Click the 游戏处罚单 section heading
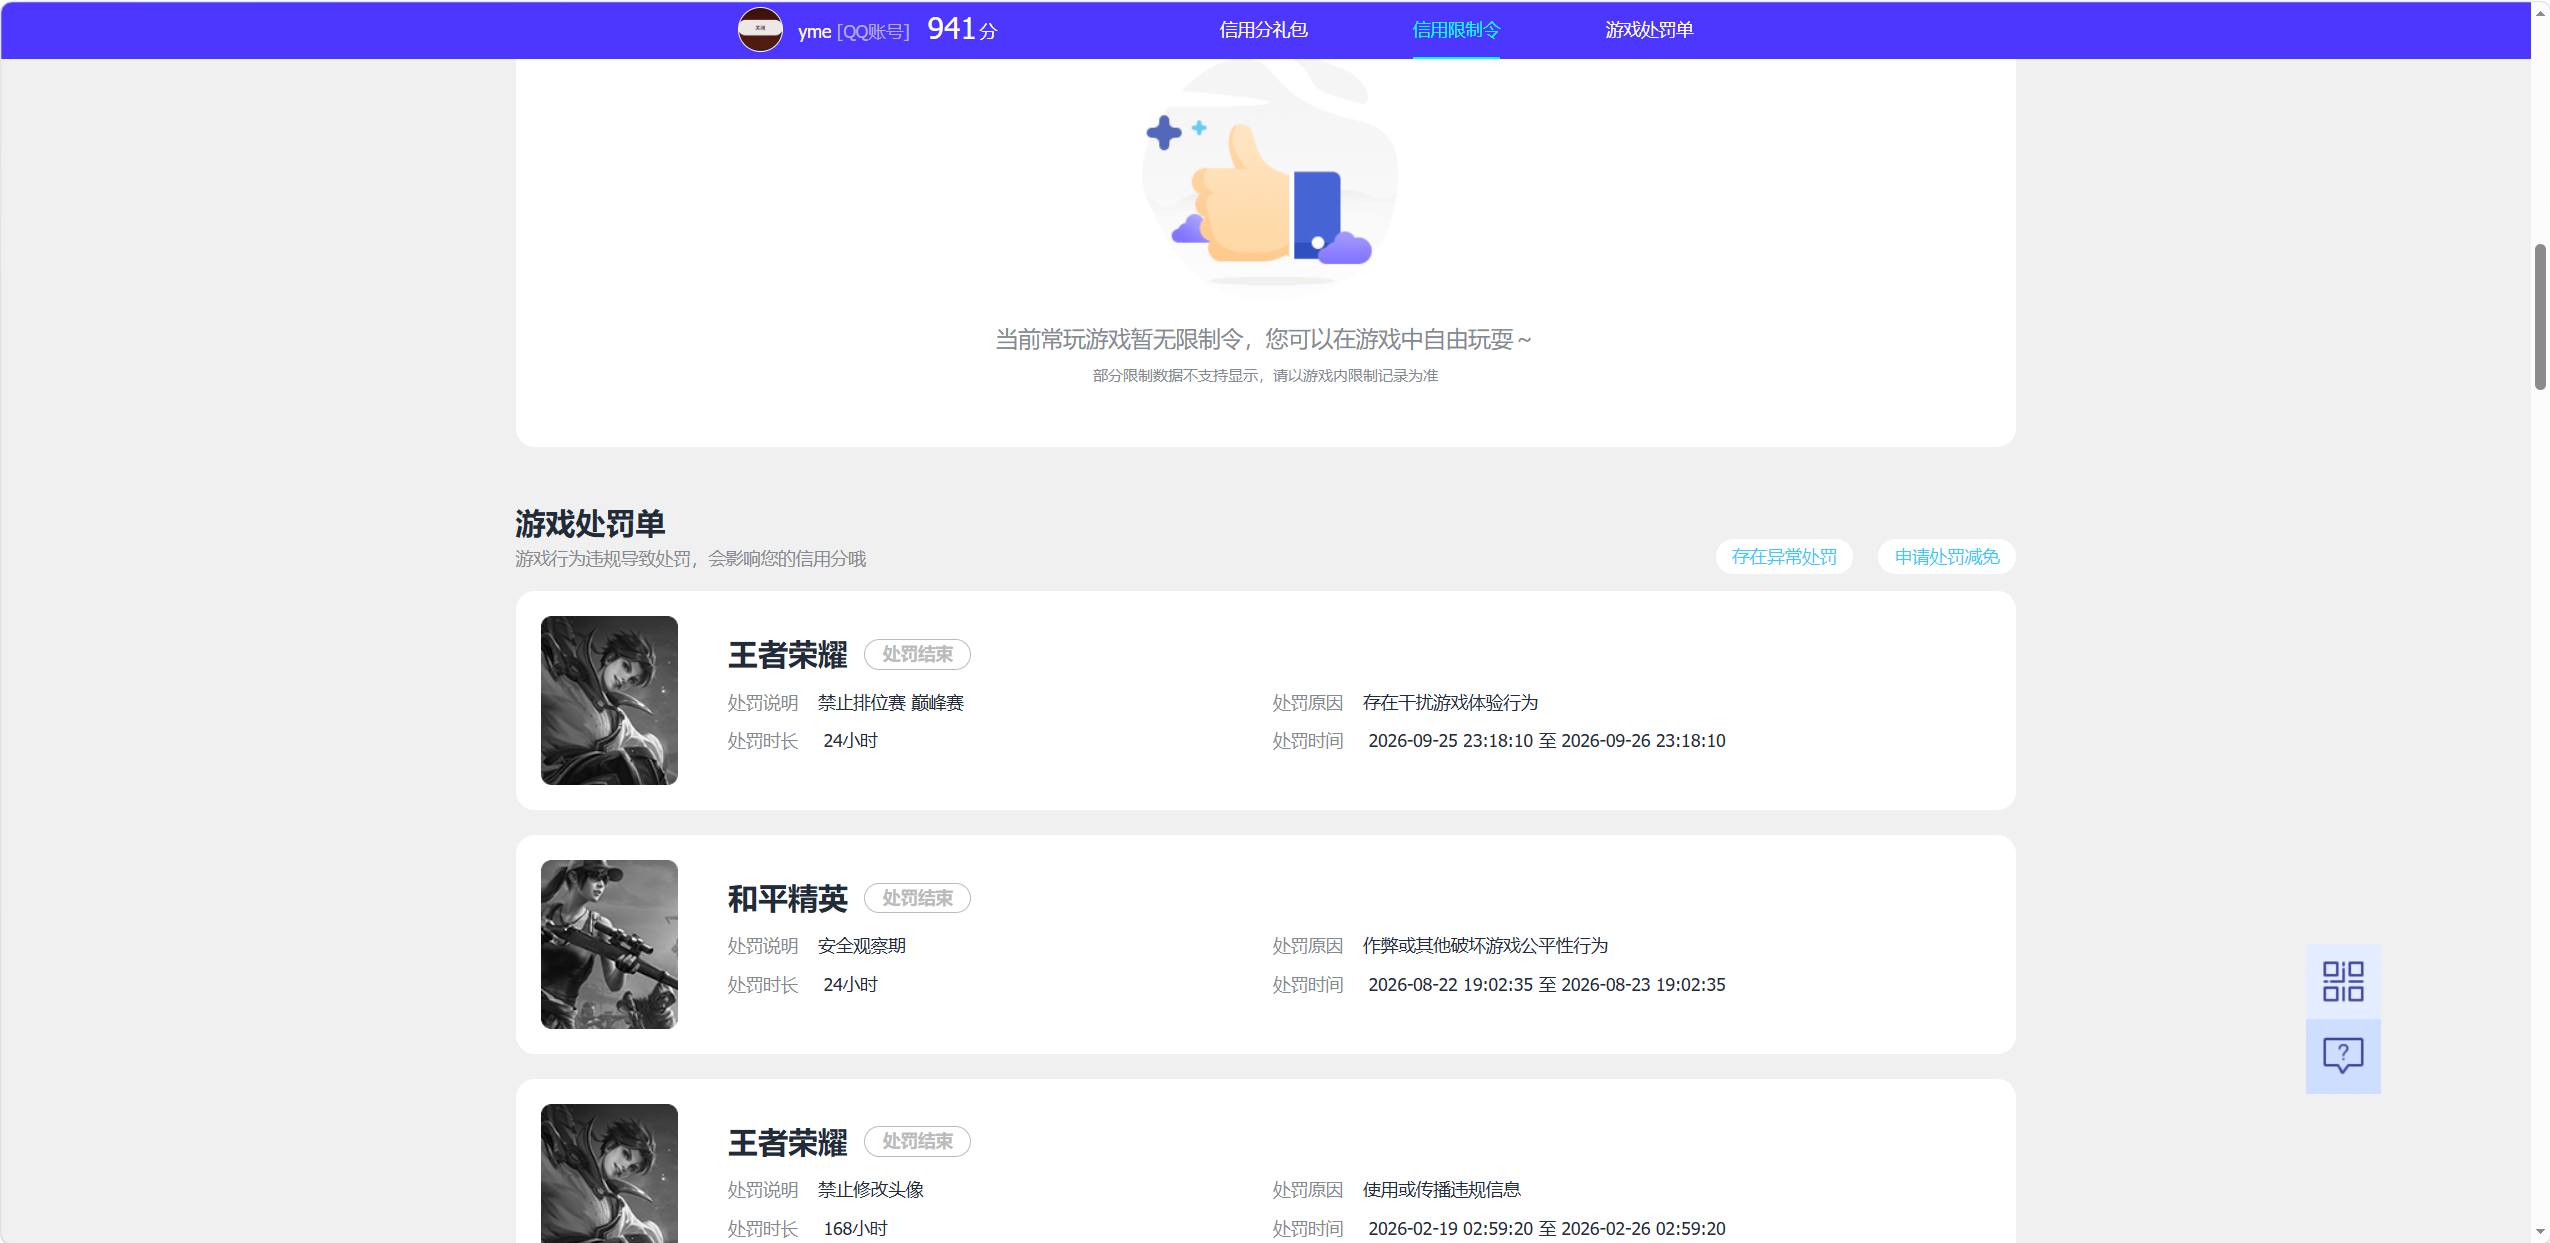The image size is (2550, 1243). click(590, 523)
